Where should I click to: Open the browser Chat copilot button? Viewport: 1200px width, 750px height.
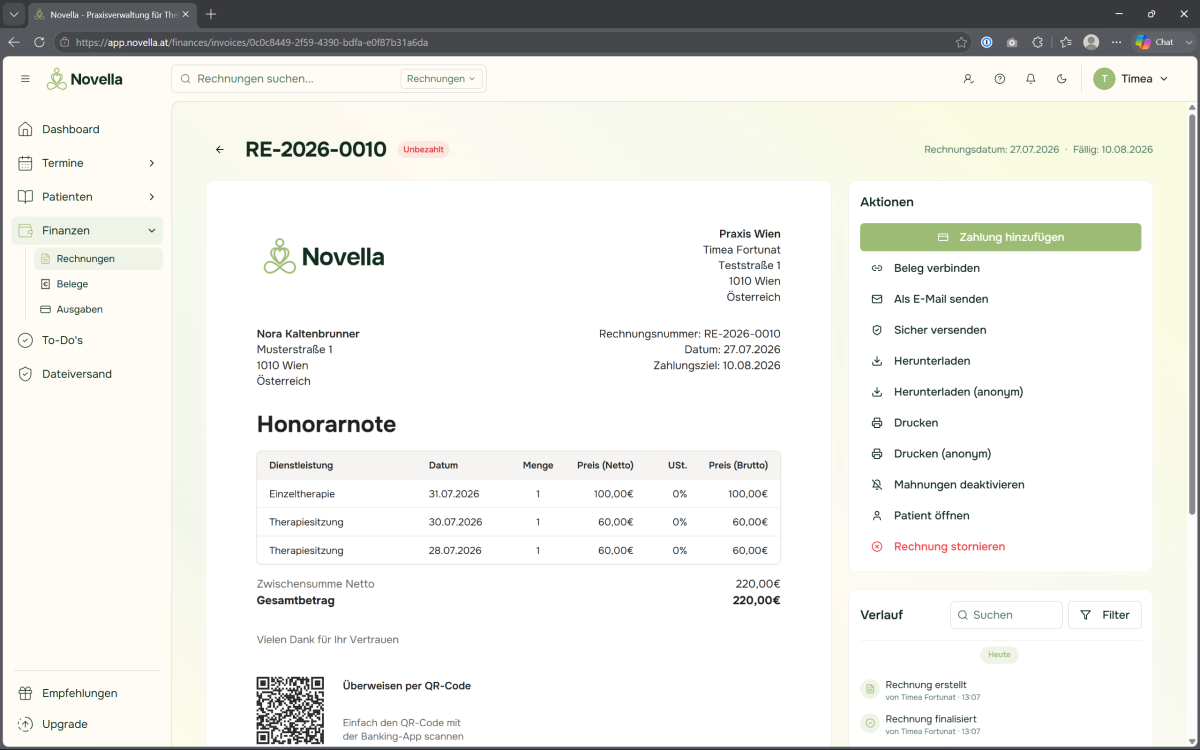click(1154, 42)
